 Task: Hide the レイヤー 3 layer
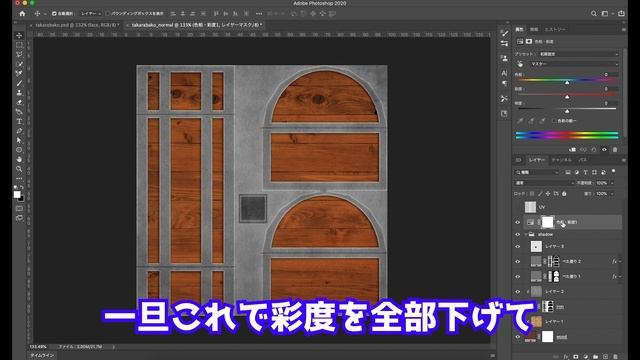518,247
